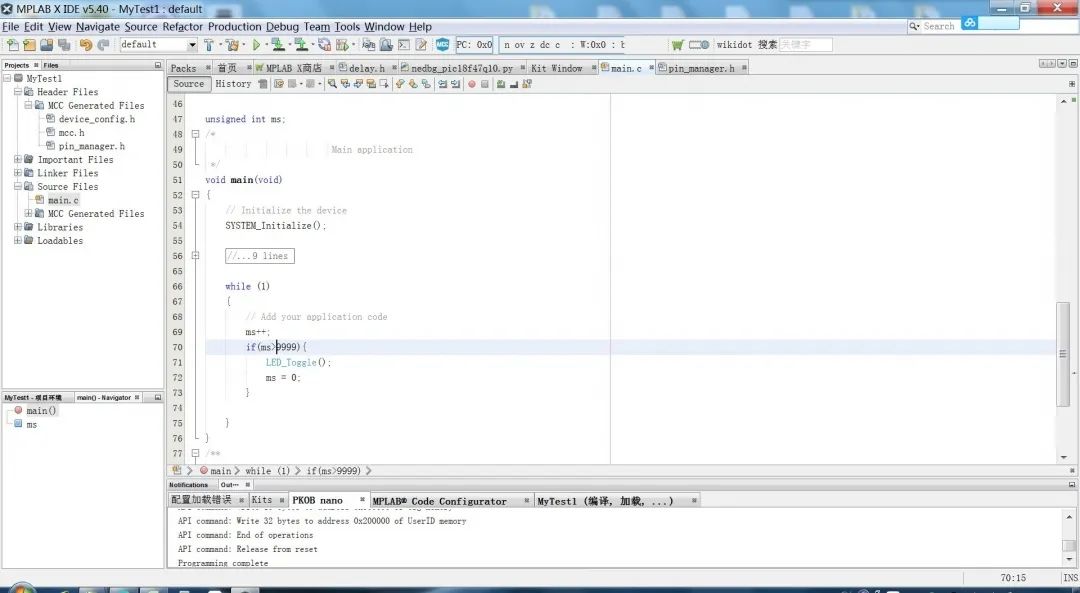Open the project configuration 'default' dropdown
This screenshot has height=593, width=1080.
pos(159,45)
